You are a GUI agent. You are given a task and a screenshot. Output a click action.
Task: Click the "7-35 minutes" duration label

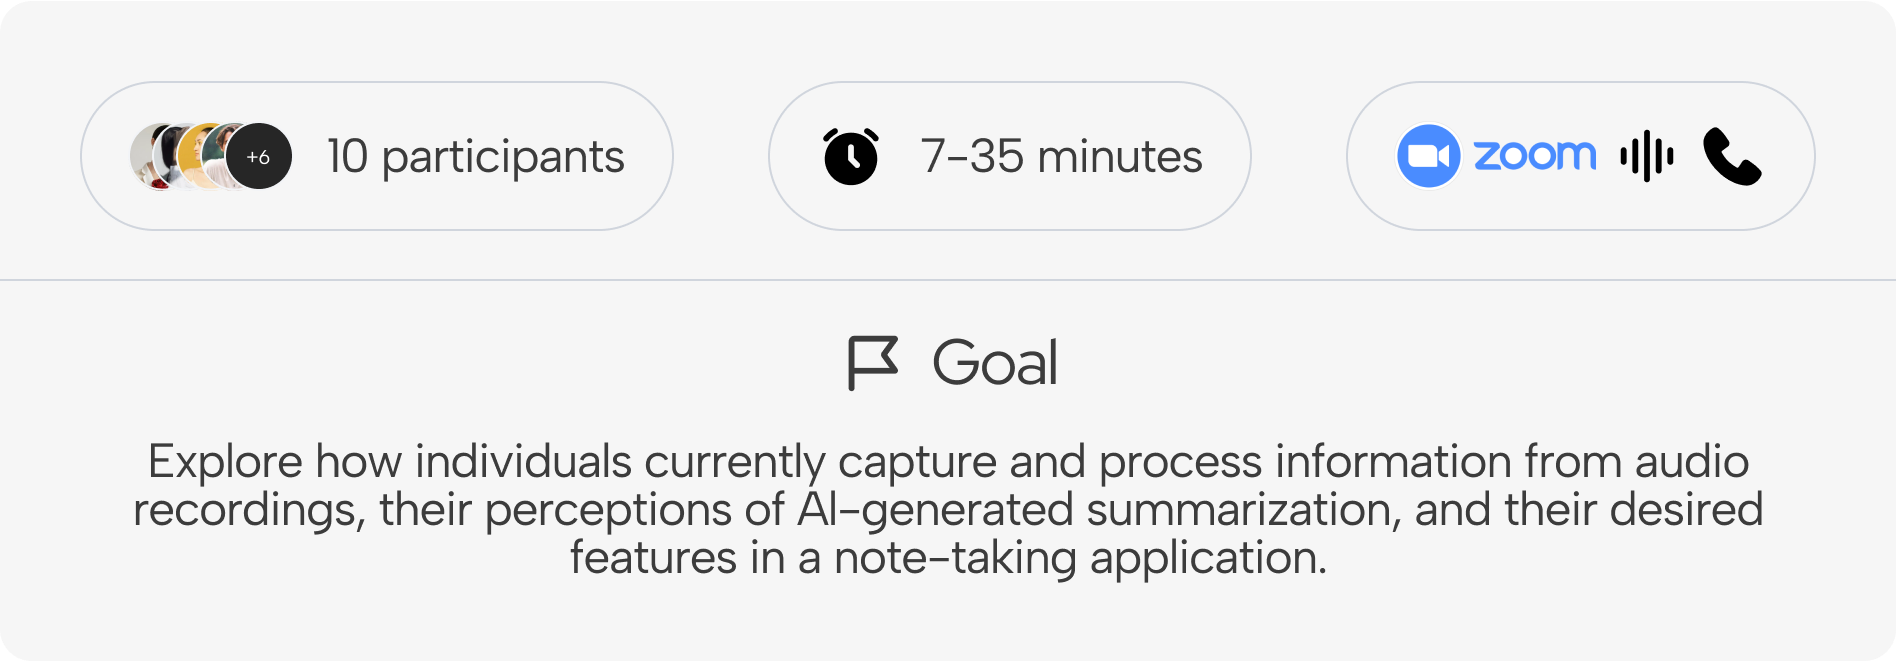[x=1061, y=157]
